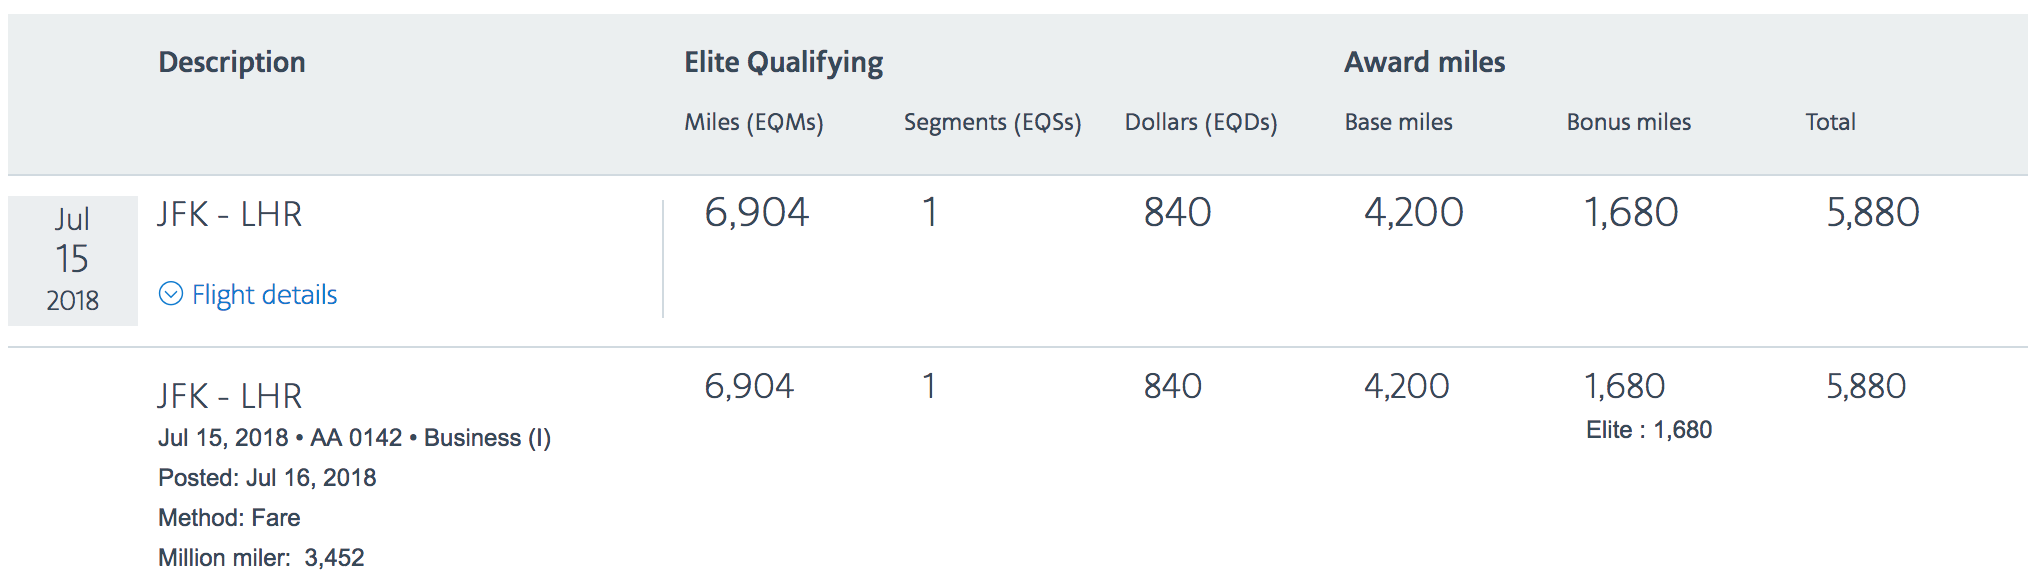Select the Elite : 1,680 bonus breakdown
The height and width of the screenshot is (584, 2038).
coord(1648,430)
